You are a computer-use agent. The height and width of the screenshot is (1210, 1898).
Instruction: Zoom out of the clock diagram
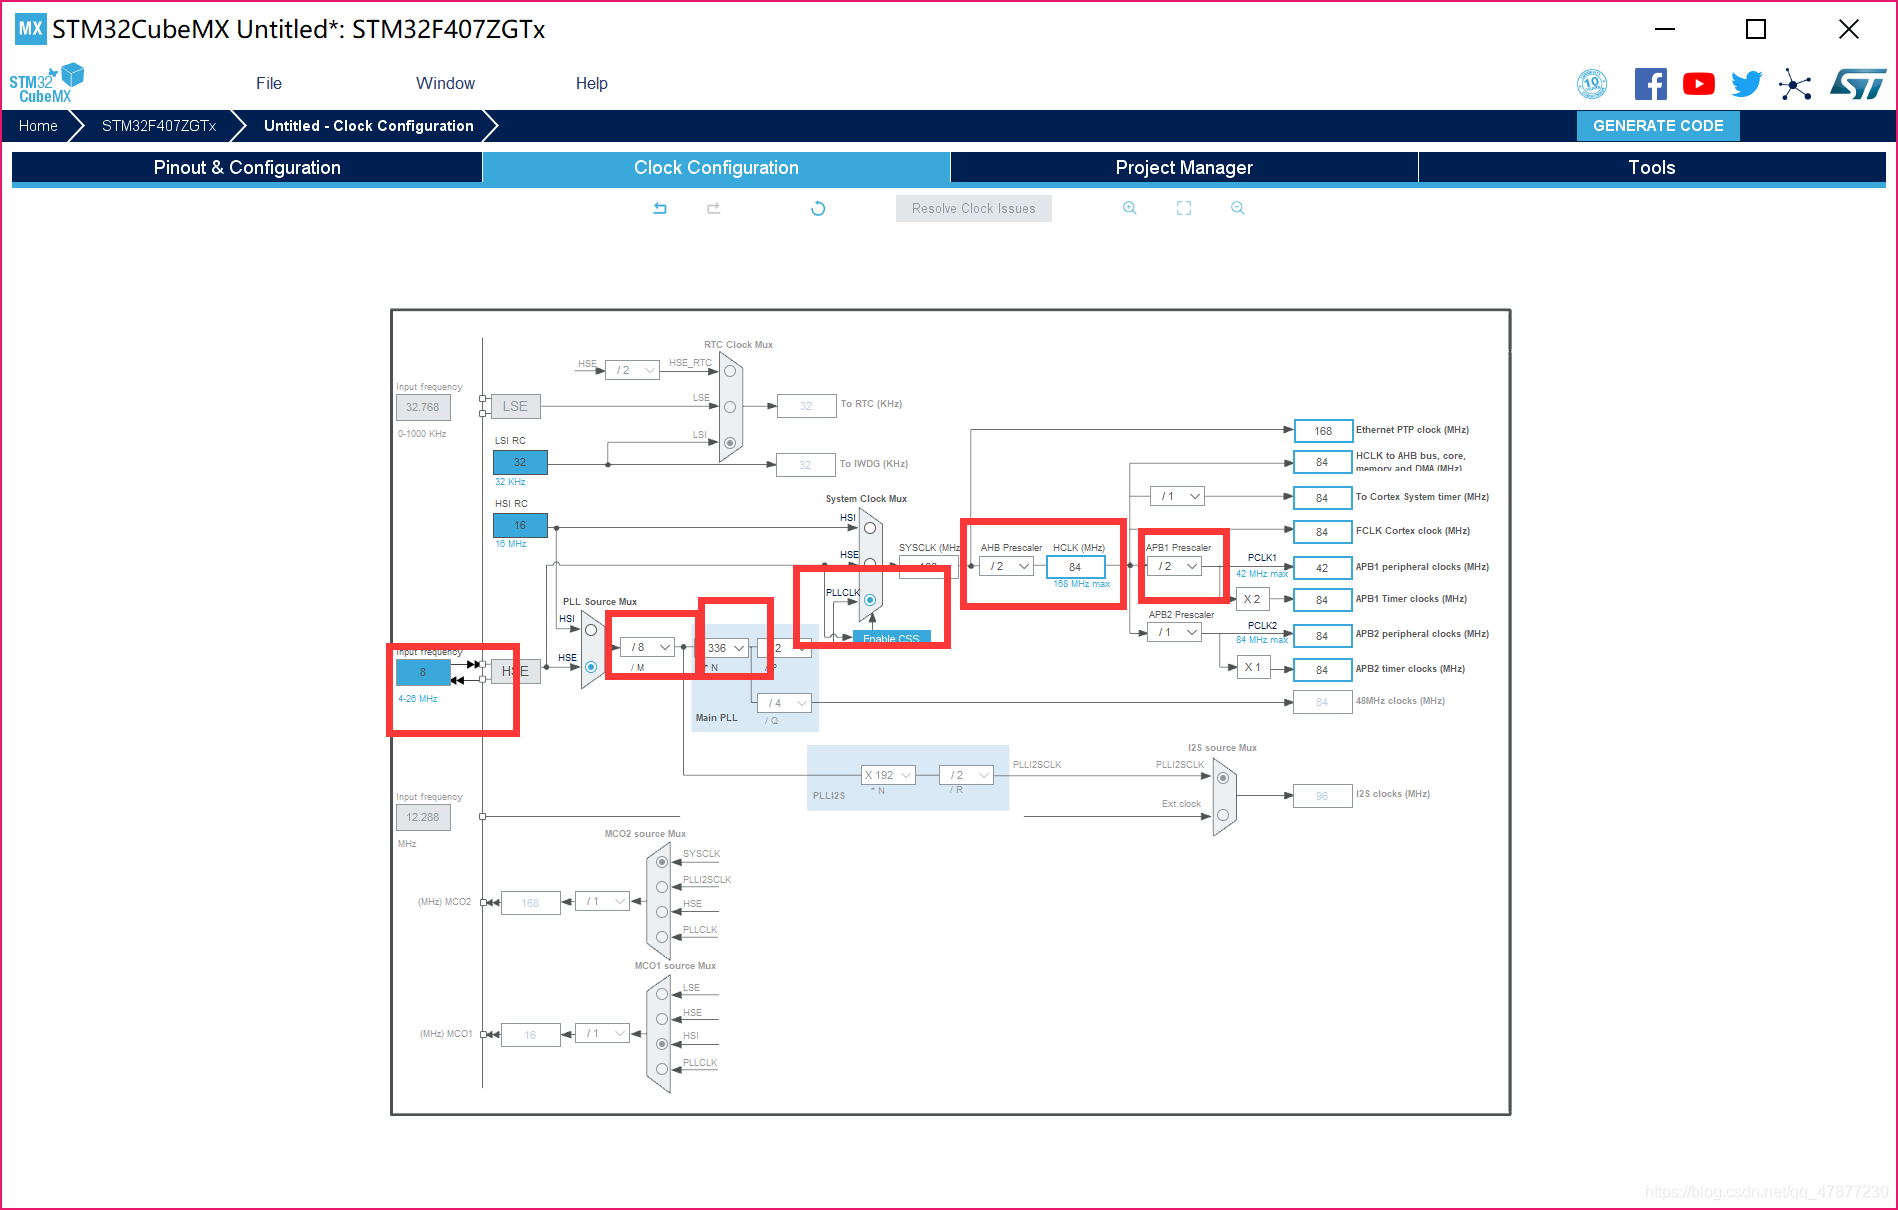point(1238,208)
